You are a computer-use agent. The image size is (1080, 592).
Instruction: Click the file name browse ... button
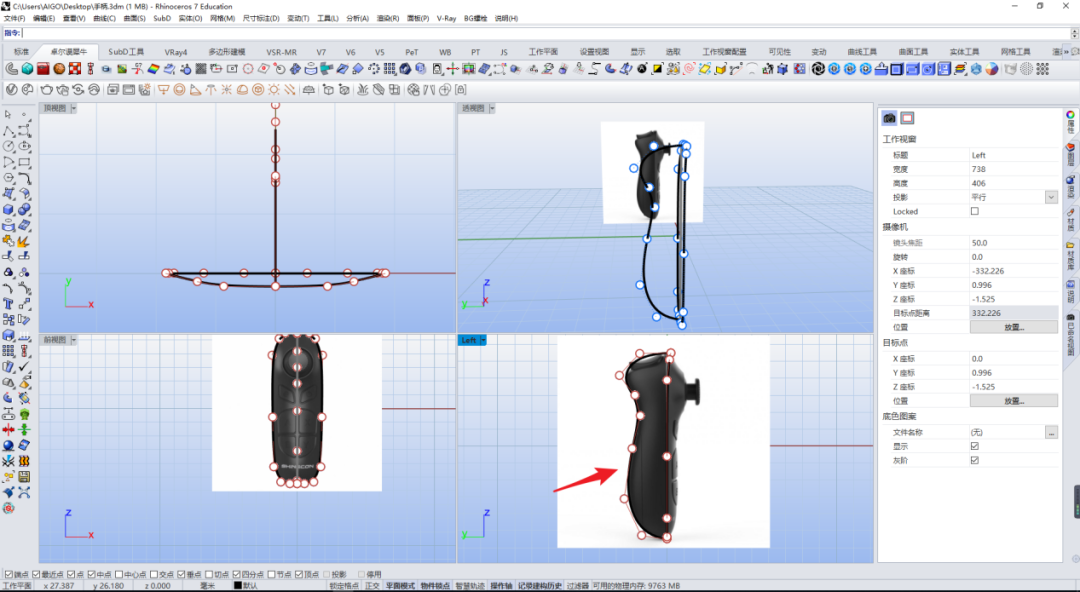[x=1051, y=432]
